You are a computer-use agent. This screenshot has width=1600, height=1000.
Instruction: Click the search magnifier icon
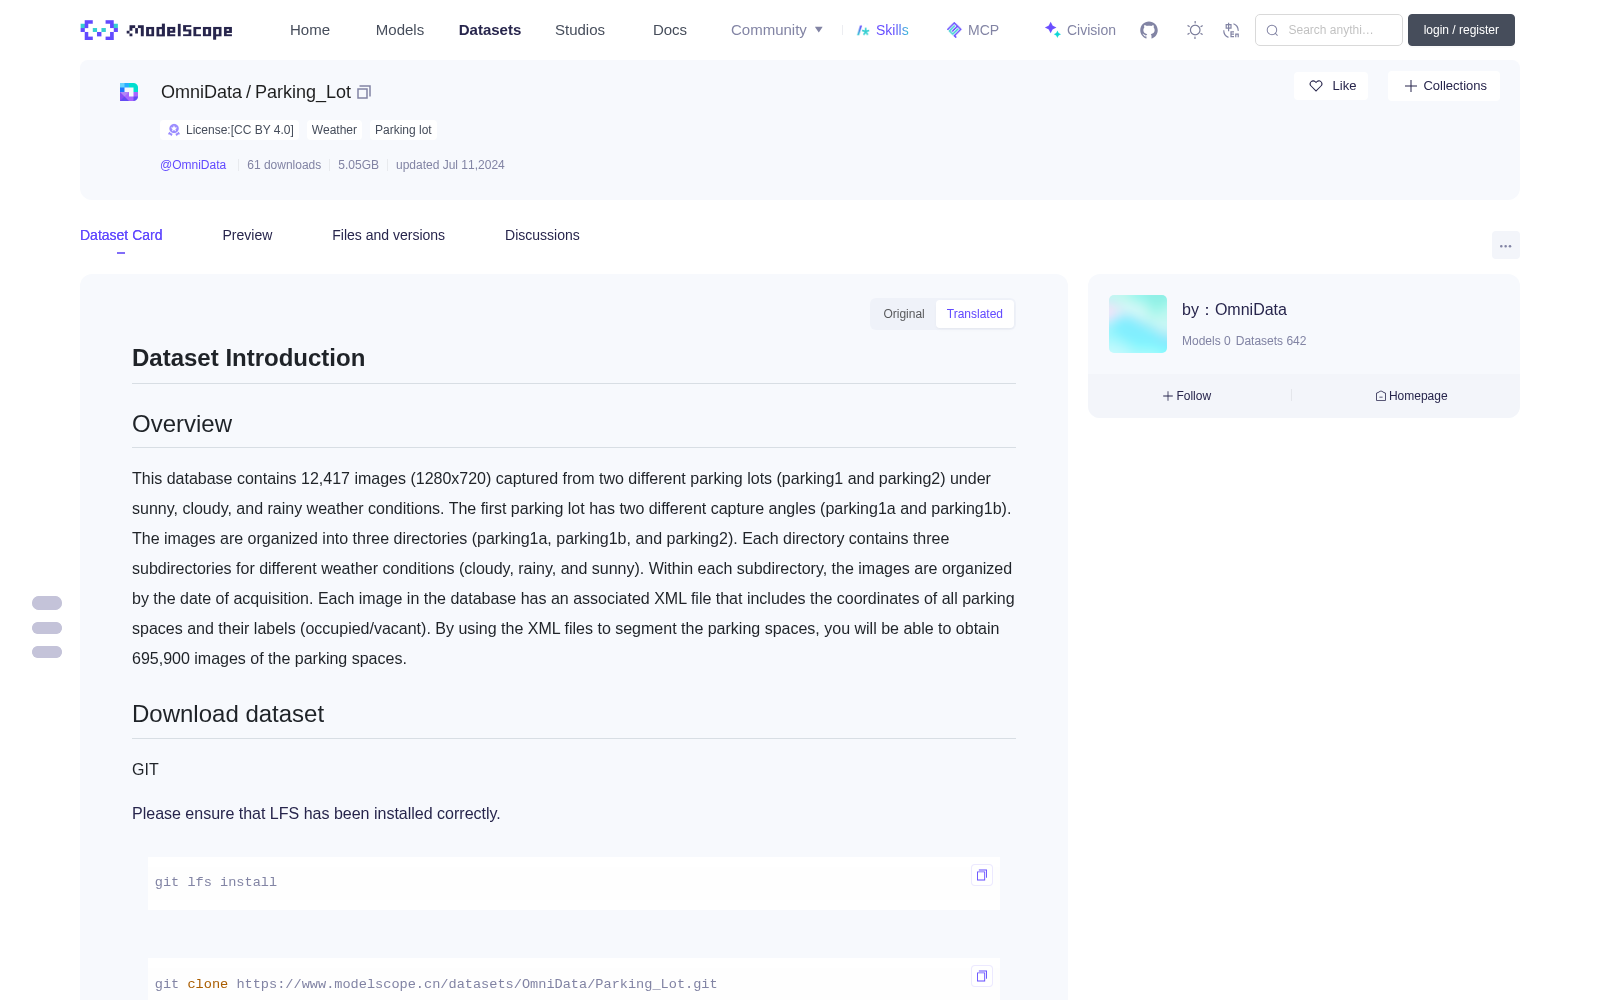point(1272,30)
